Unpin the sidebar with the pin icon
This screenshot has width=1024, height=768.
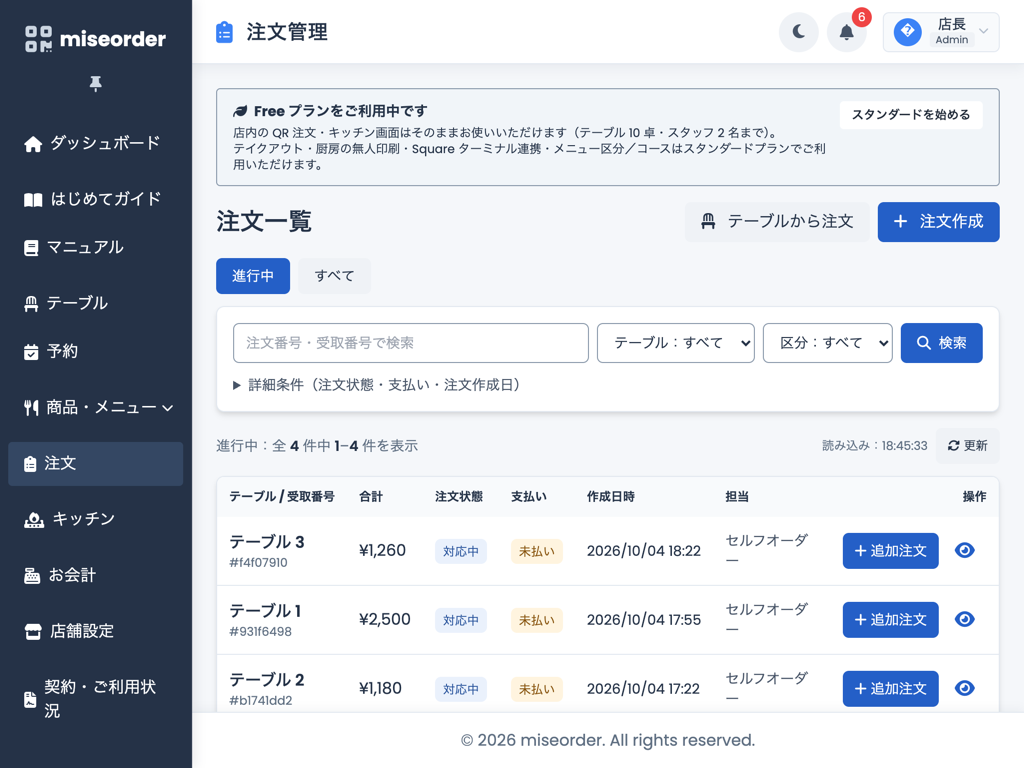coord(95,84)
